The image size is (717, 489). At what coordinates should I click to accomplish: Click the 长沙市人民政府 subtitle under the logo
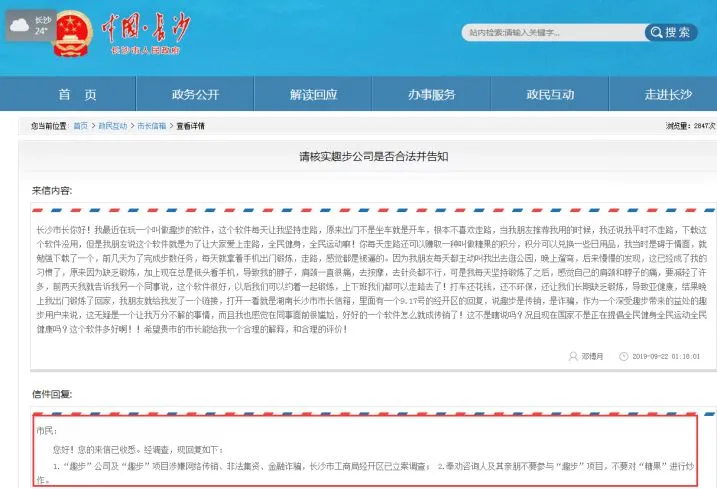[145, 50]
